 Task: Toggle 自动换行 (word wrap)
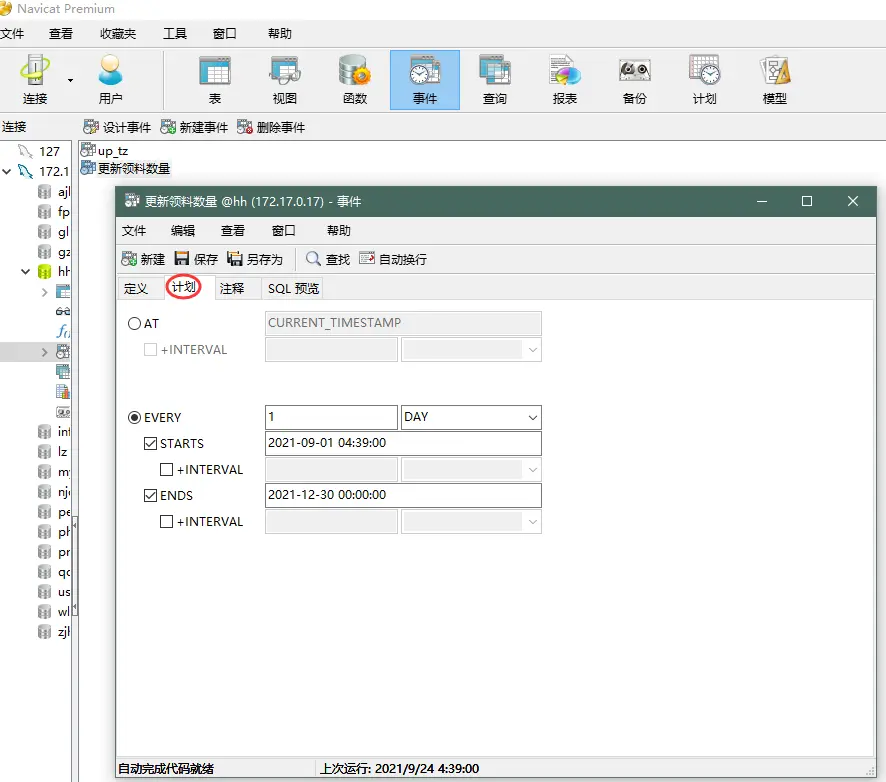(x=393, y=259)
